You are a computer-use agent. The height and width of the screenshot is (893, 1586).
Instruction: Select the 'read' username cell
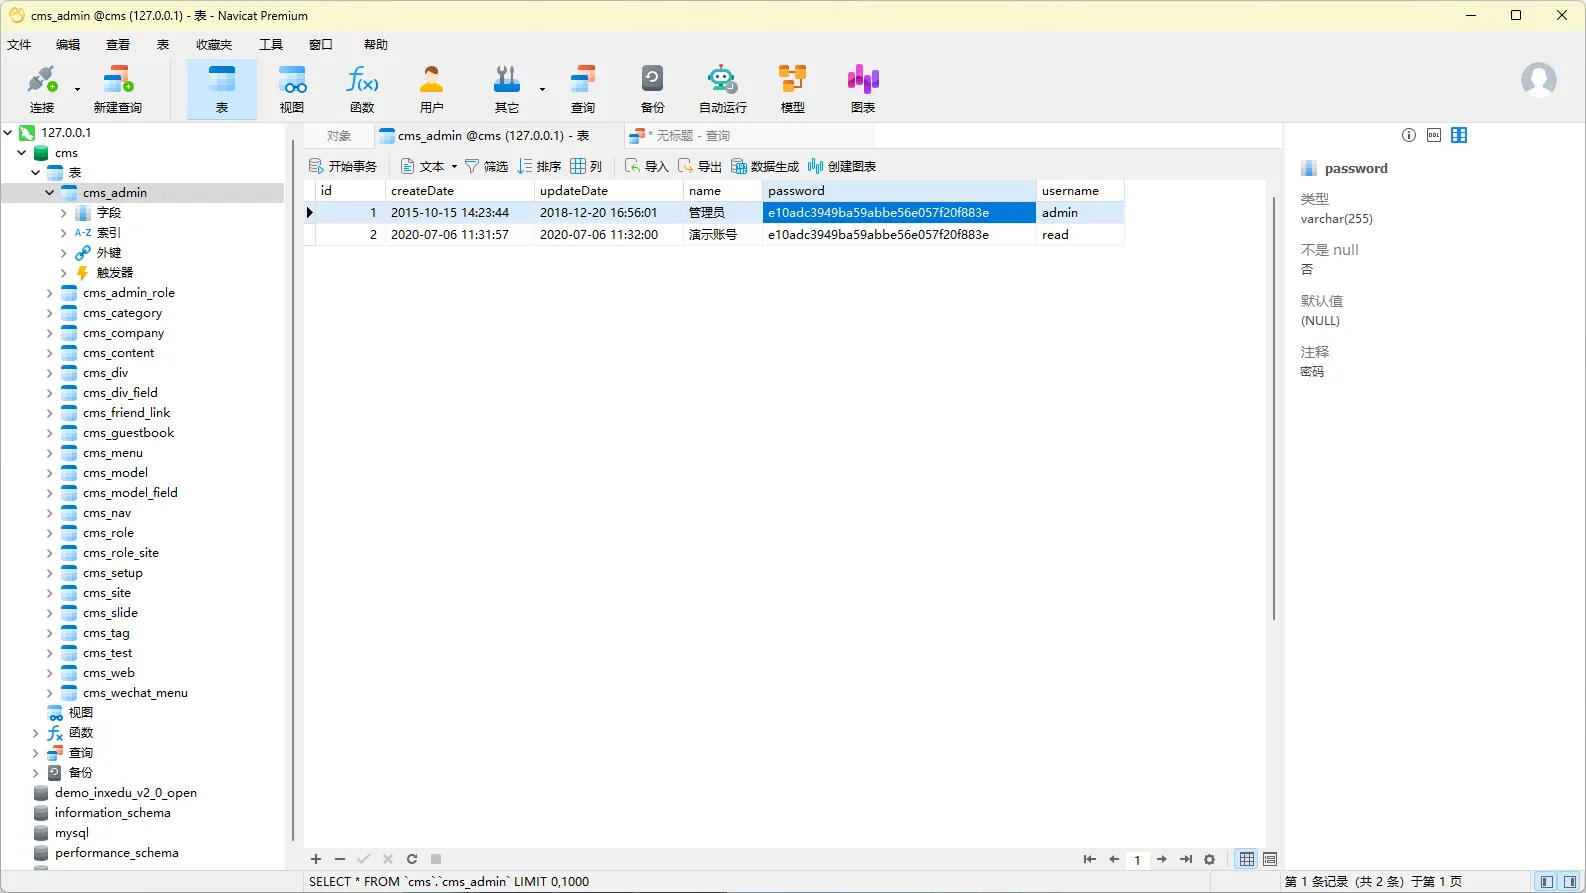(1080, 235)
